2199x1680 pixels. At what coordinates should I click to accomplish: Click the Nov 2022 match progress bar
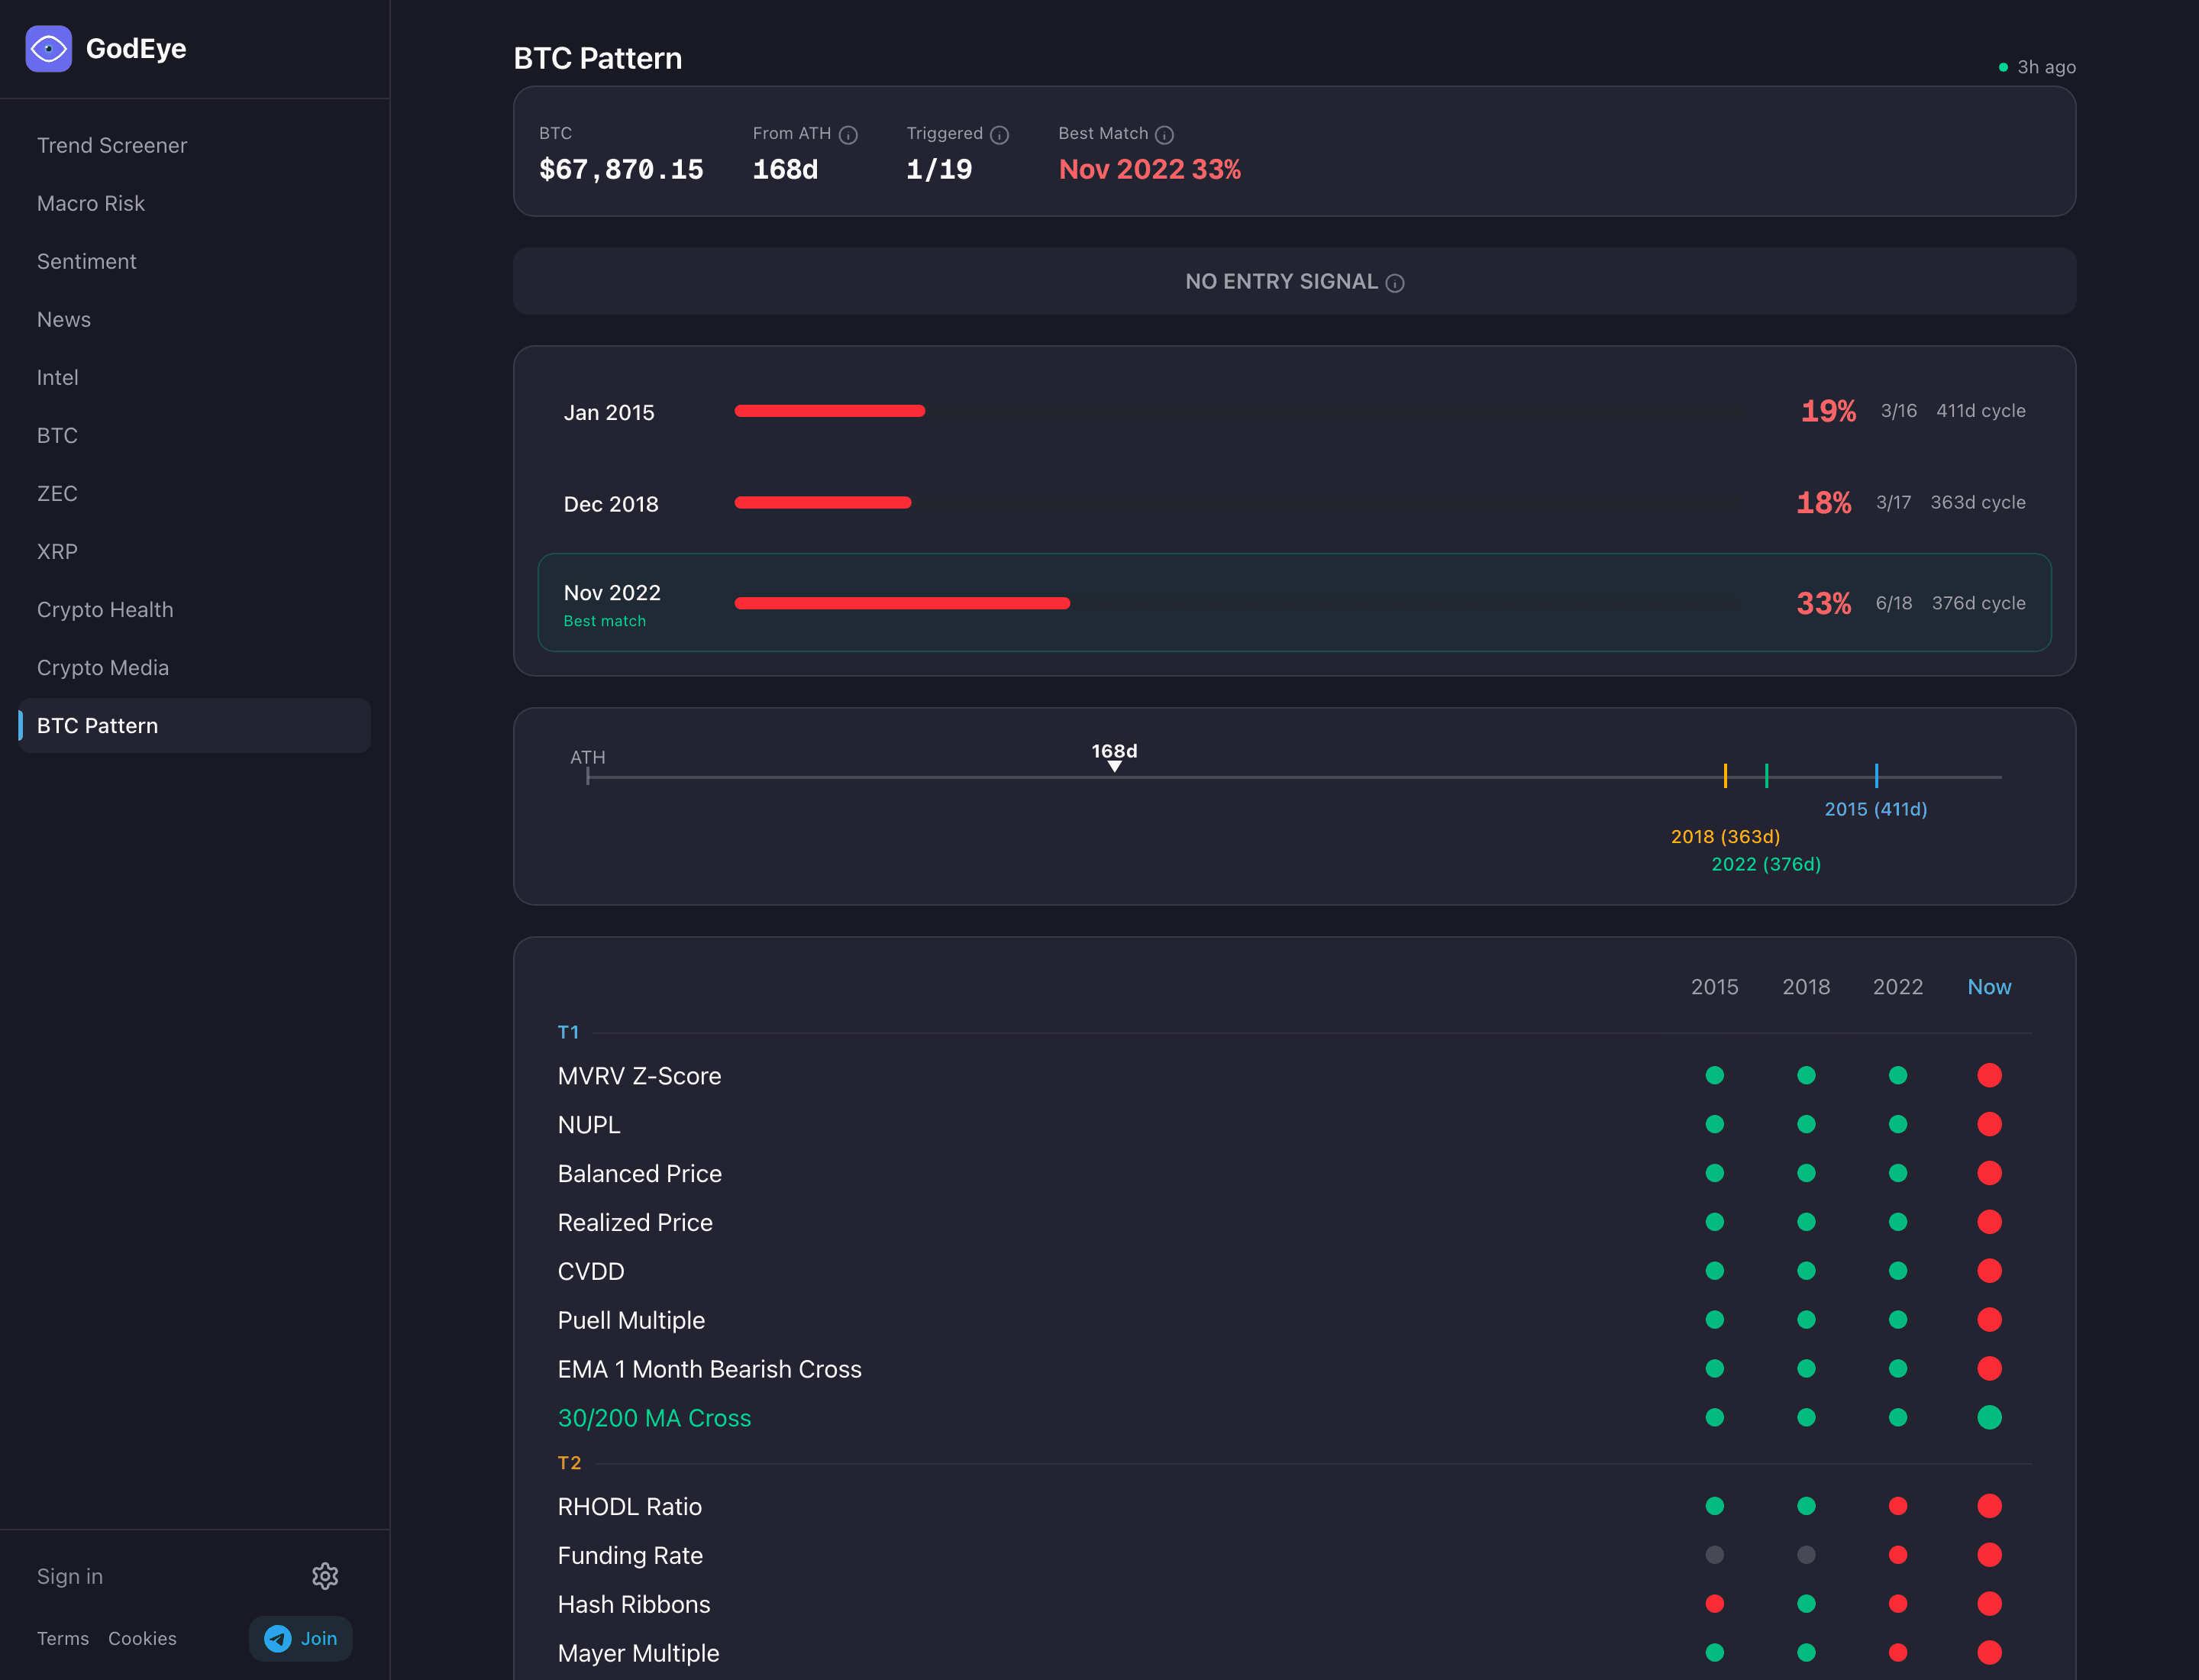[x=902, y=603]
